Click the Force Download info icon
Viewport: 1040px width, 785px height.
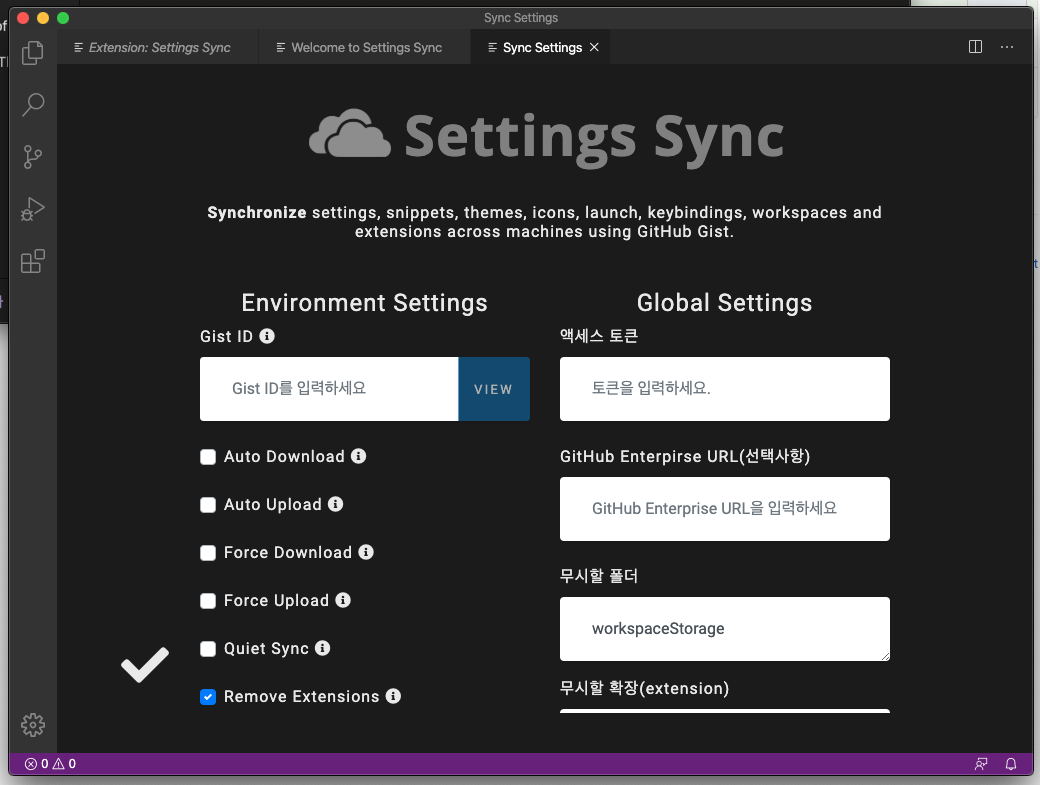click(x=366, y=552)
